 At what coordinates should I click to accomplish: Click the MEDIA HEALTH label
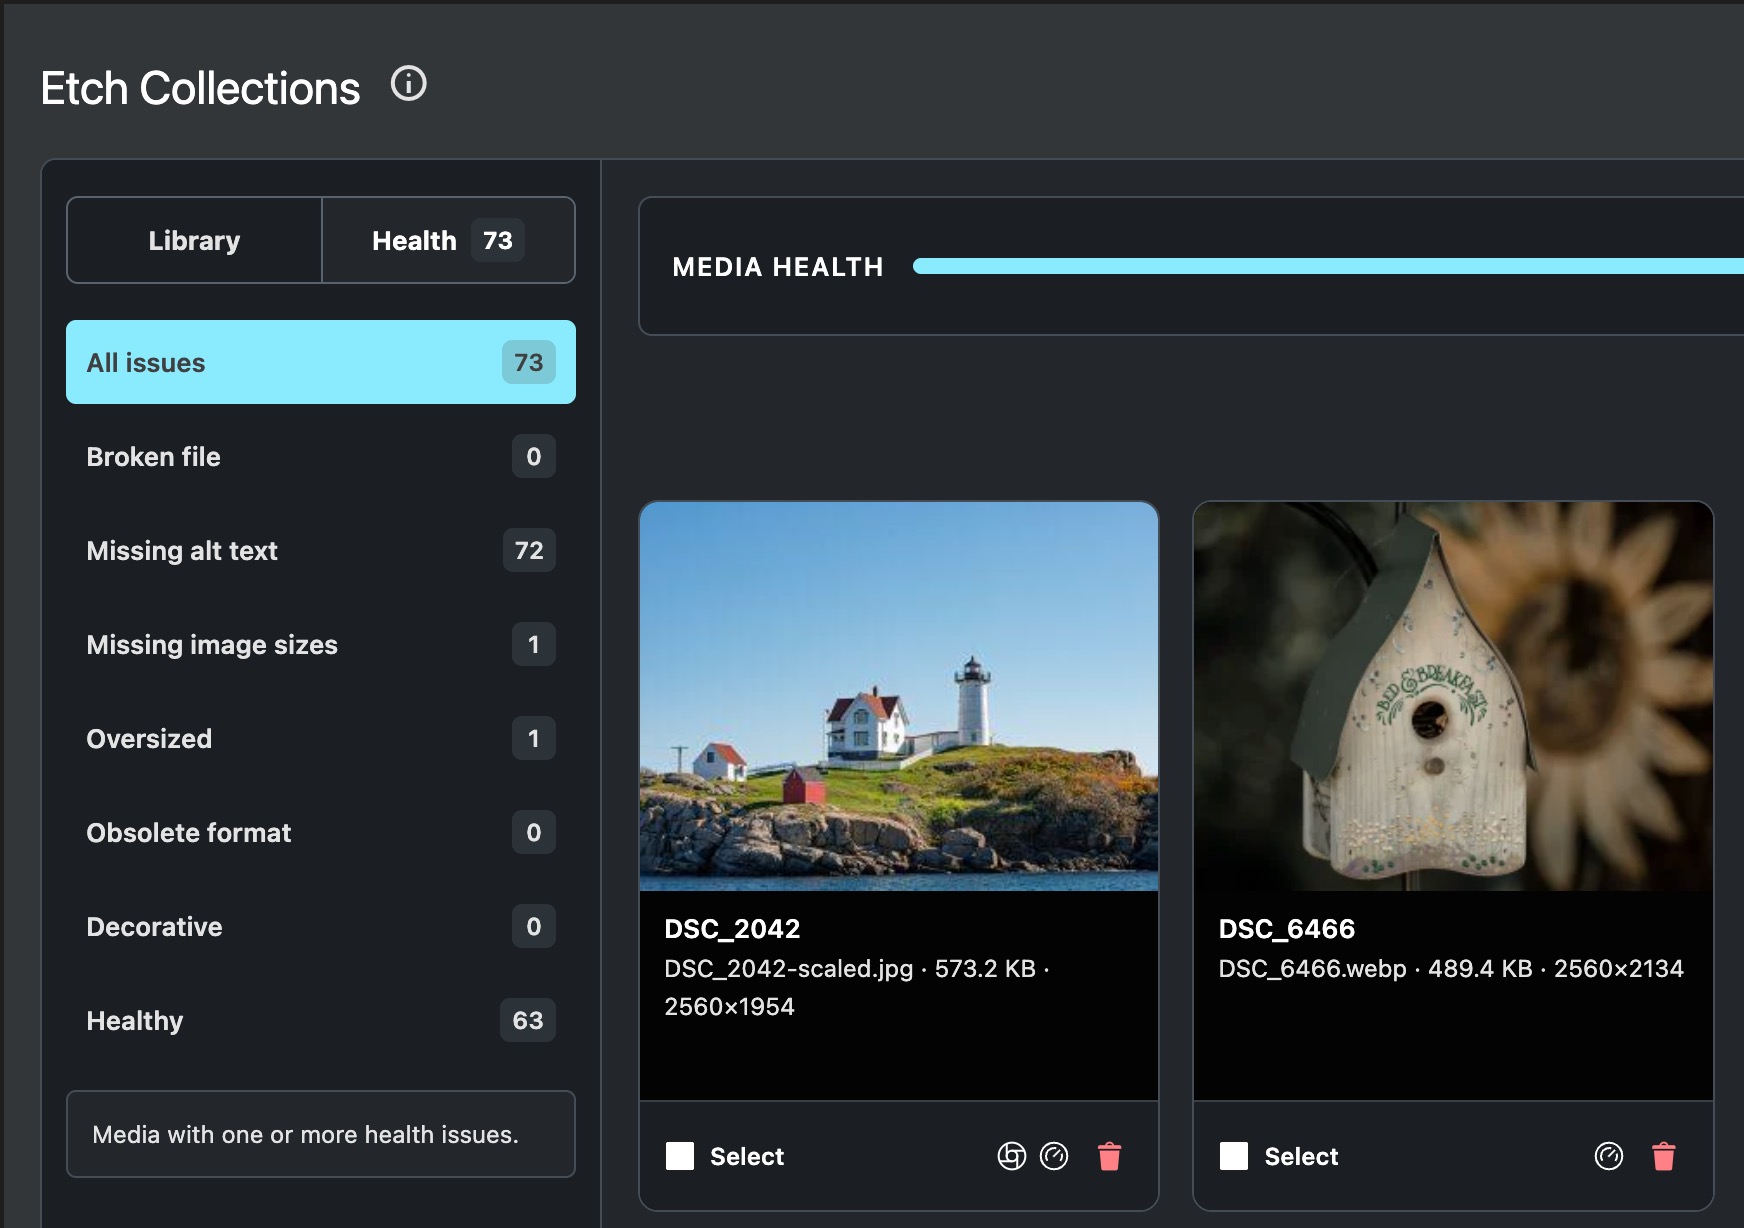click(778, 266)
